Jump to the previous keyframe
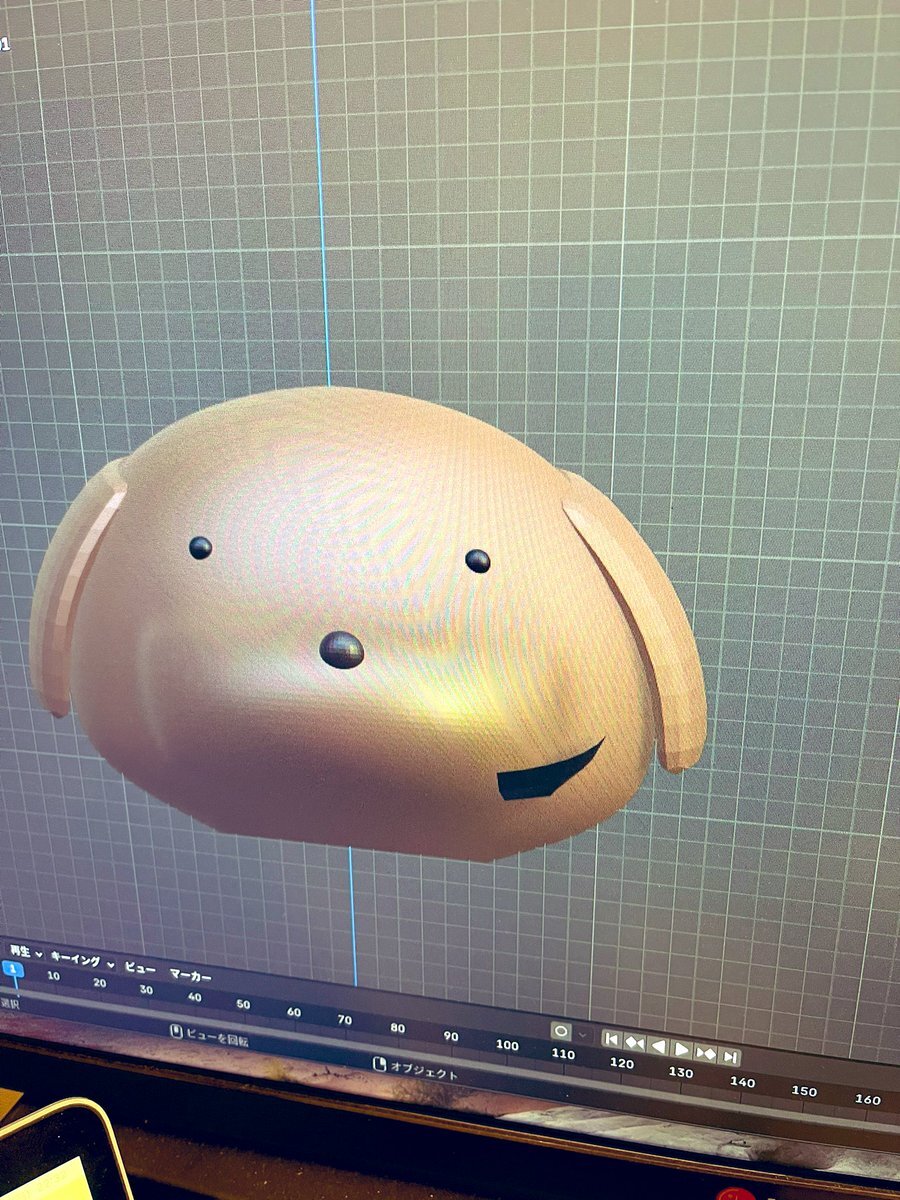 (635, 1042)
